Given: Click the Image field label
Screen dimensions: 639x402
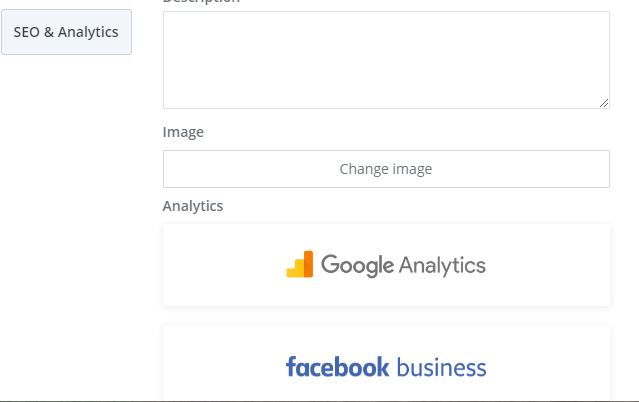Looking at the screenshot, I should 183,132.
